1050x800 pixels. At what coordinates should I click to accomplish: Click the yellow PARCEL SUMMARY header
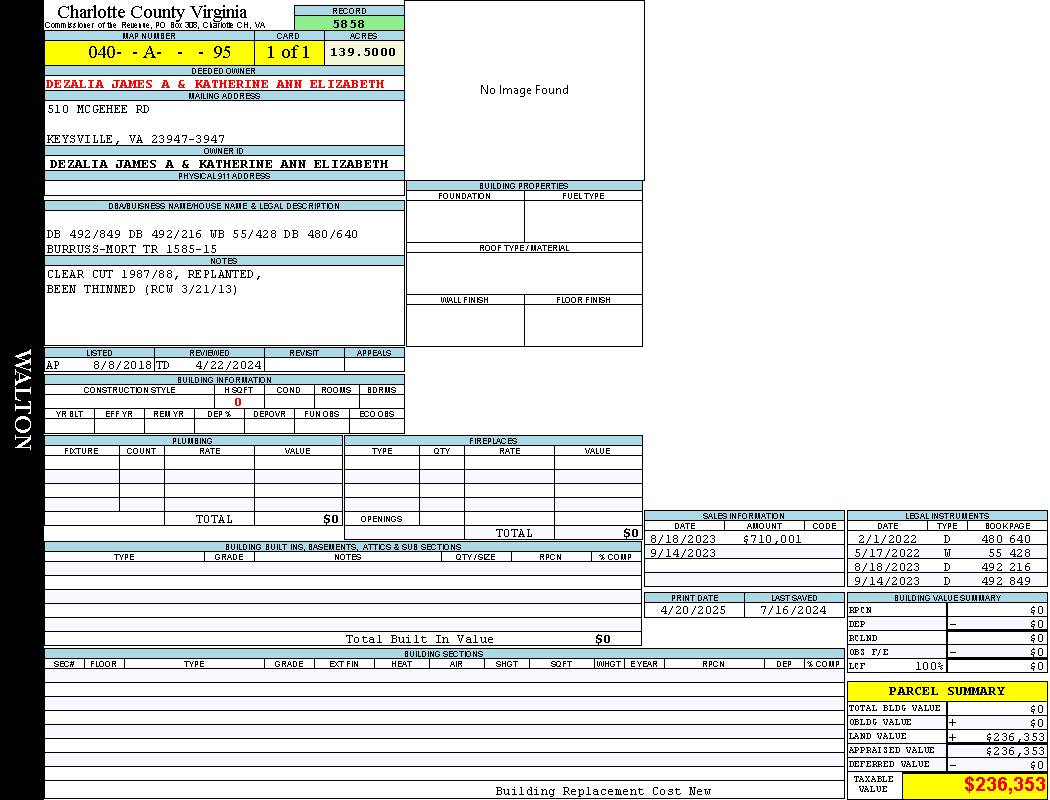[x=946, y=691]
